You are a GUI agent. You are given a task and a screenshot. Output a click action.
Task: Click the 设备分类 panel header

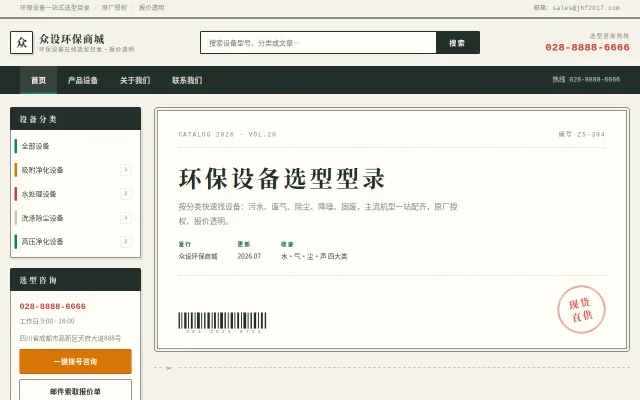[x=76, y=119]
